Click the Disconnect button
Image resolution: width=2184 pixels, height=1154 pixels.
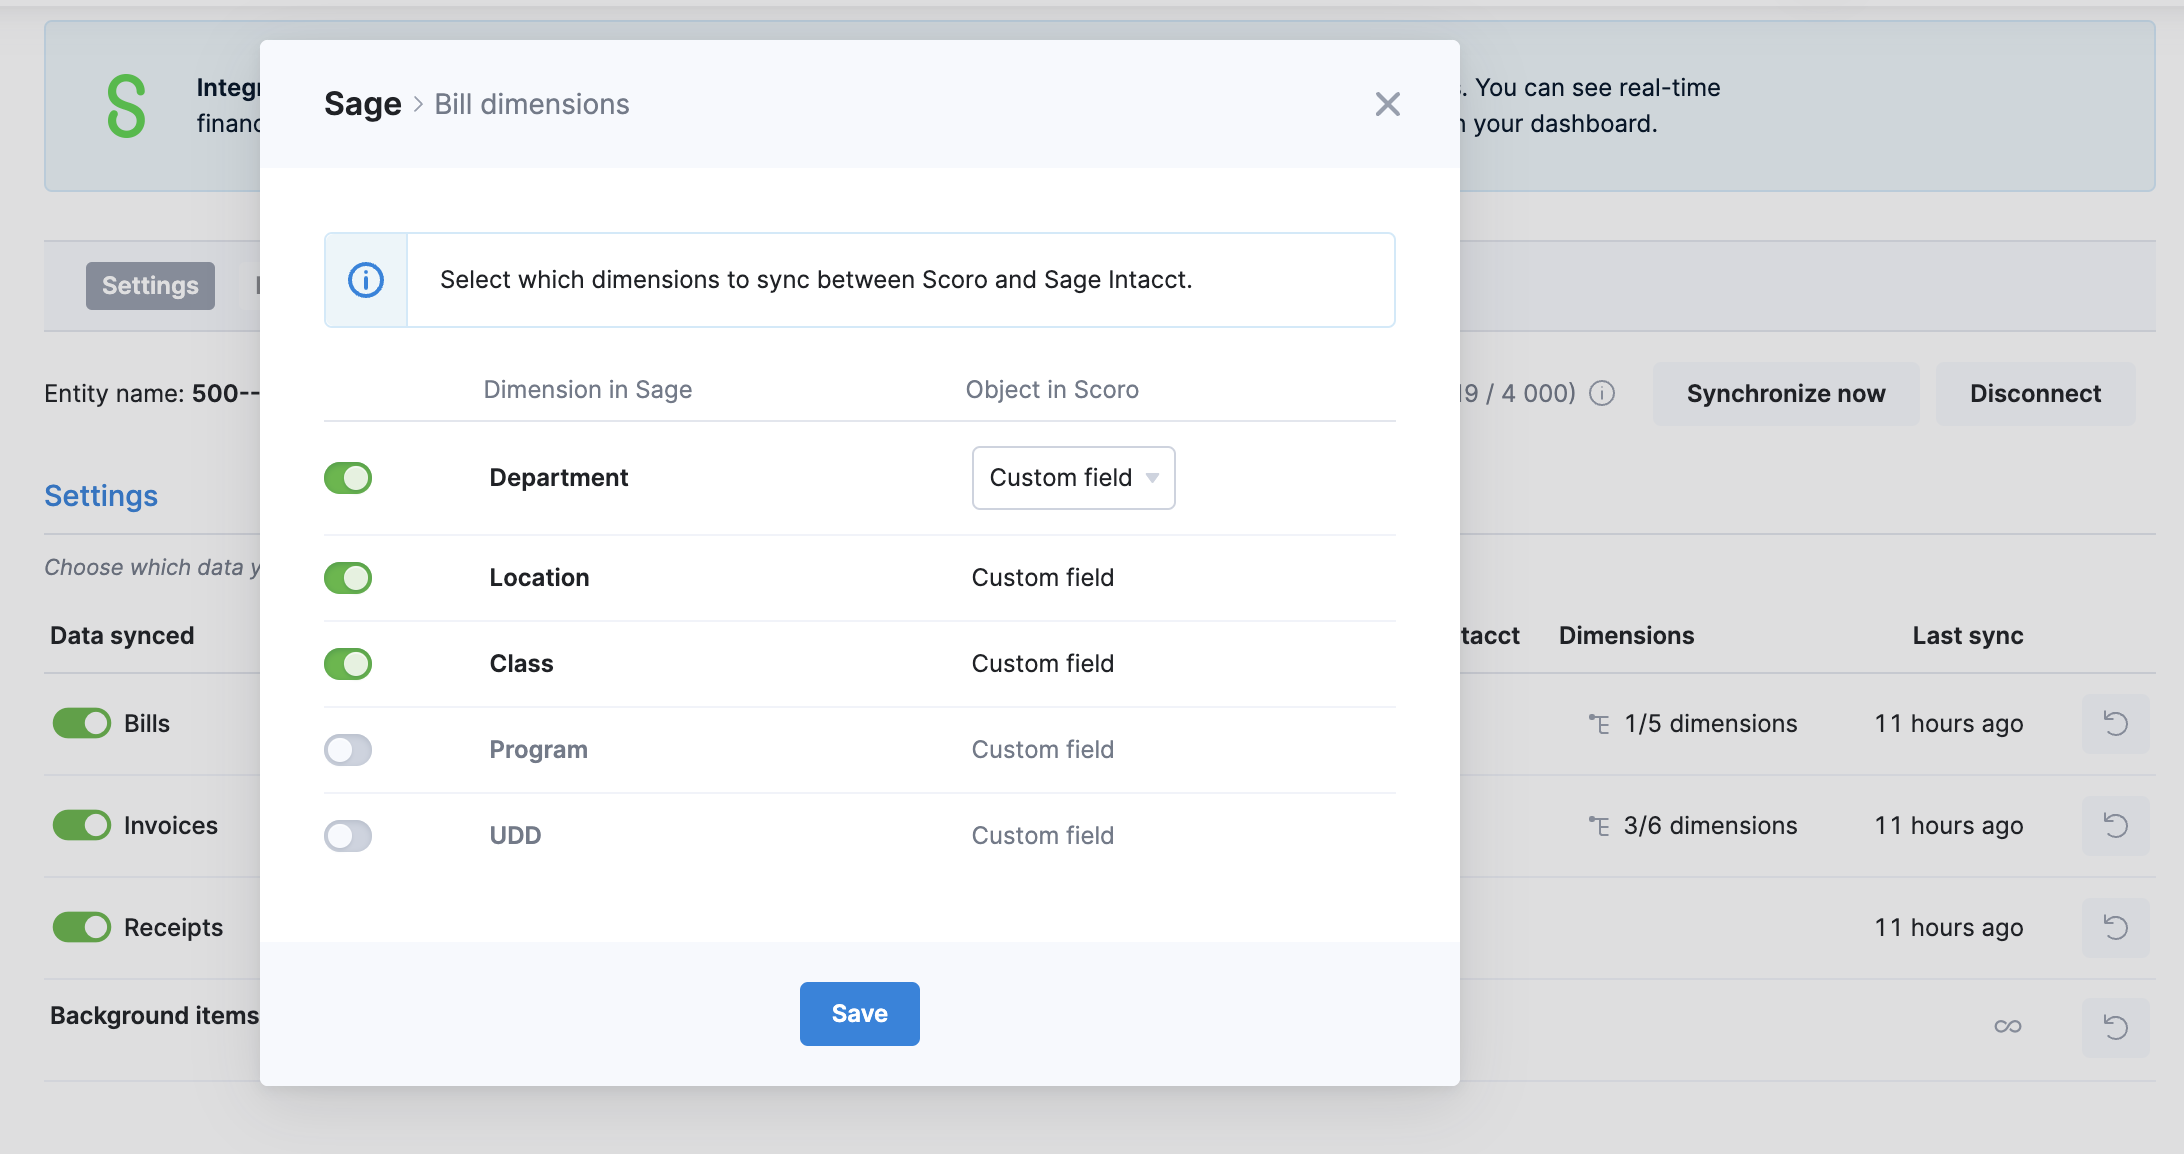click(2035, 394)
